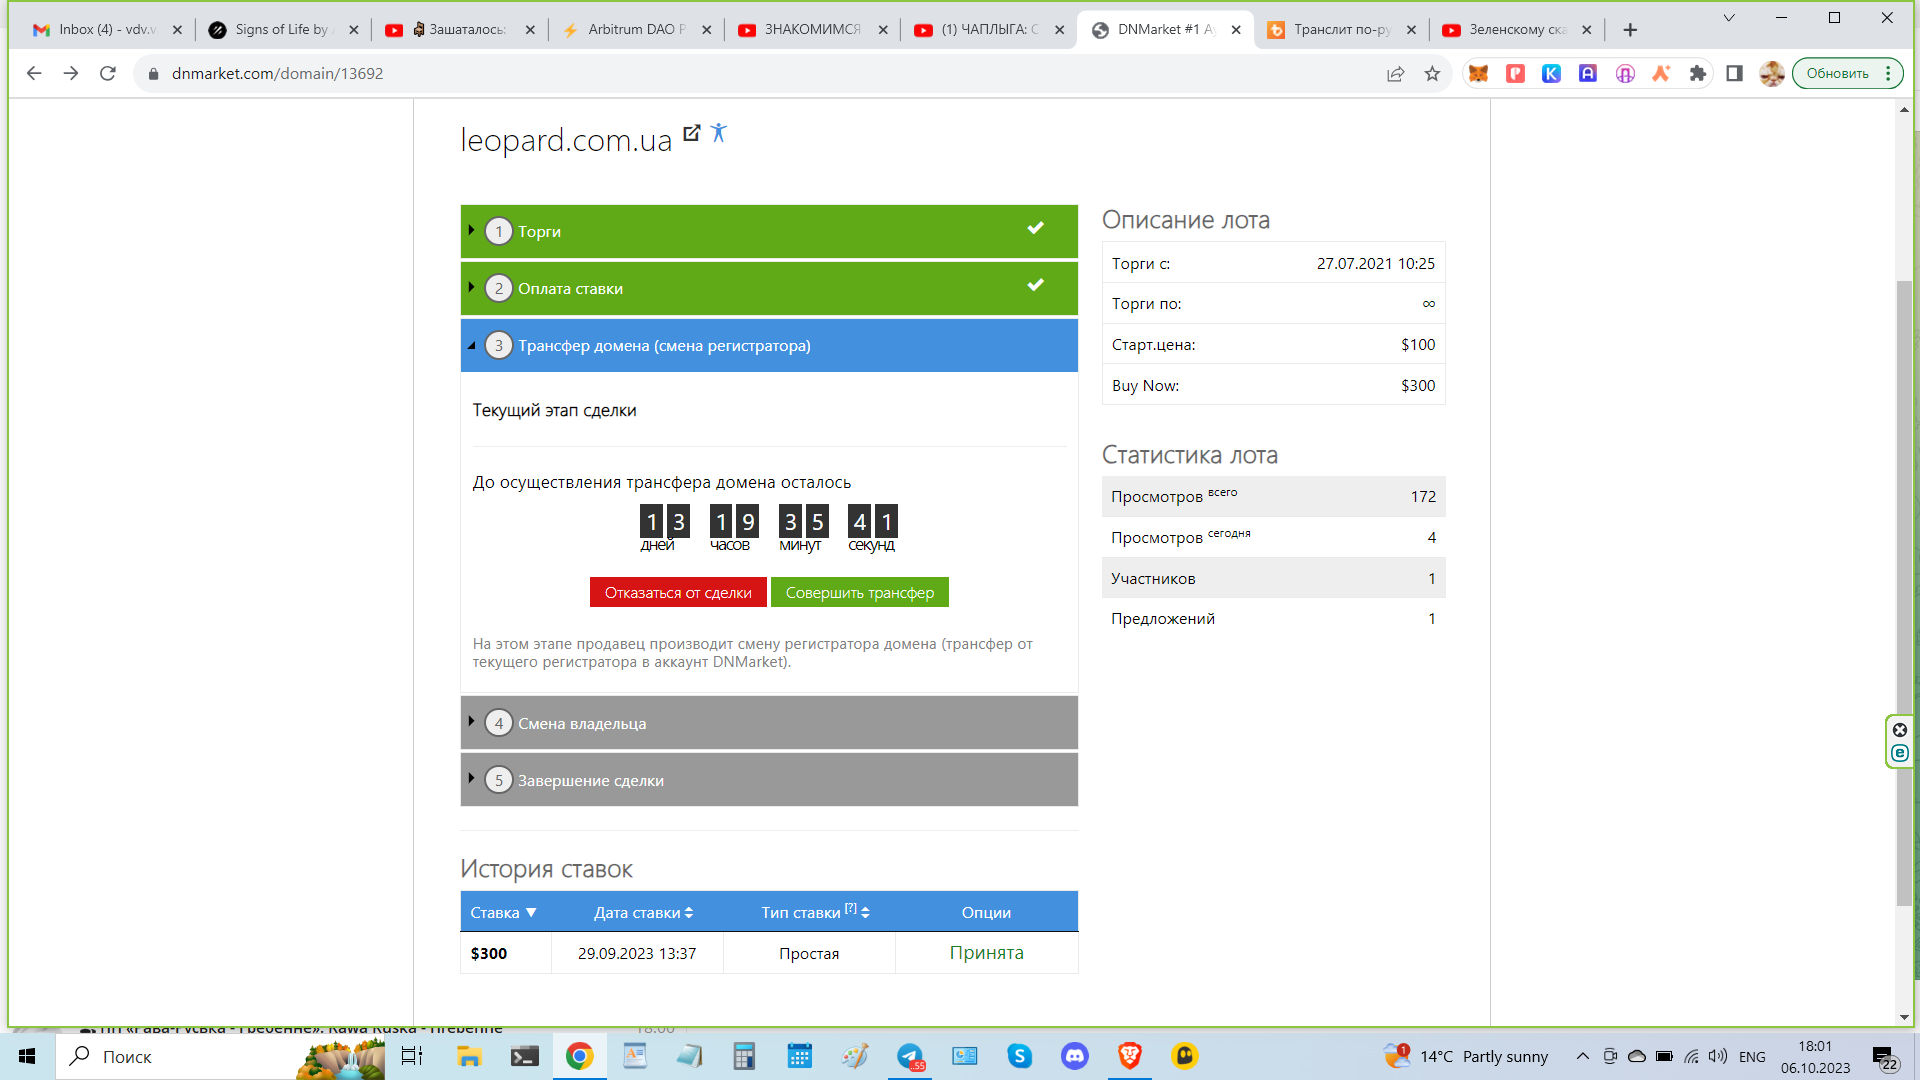Open the clock and date flyout

point(1815,1056)
